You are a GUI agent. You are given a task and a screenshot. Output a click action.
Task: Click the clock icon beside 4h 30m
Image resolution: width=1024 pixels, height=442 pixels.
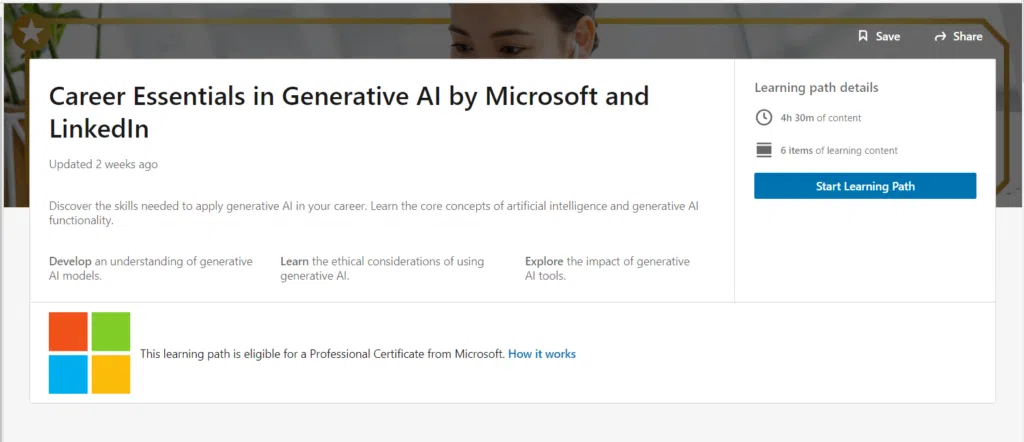pyautogui.click(x=763, y=118)
